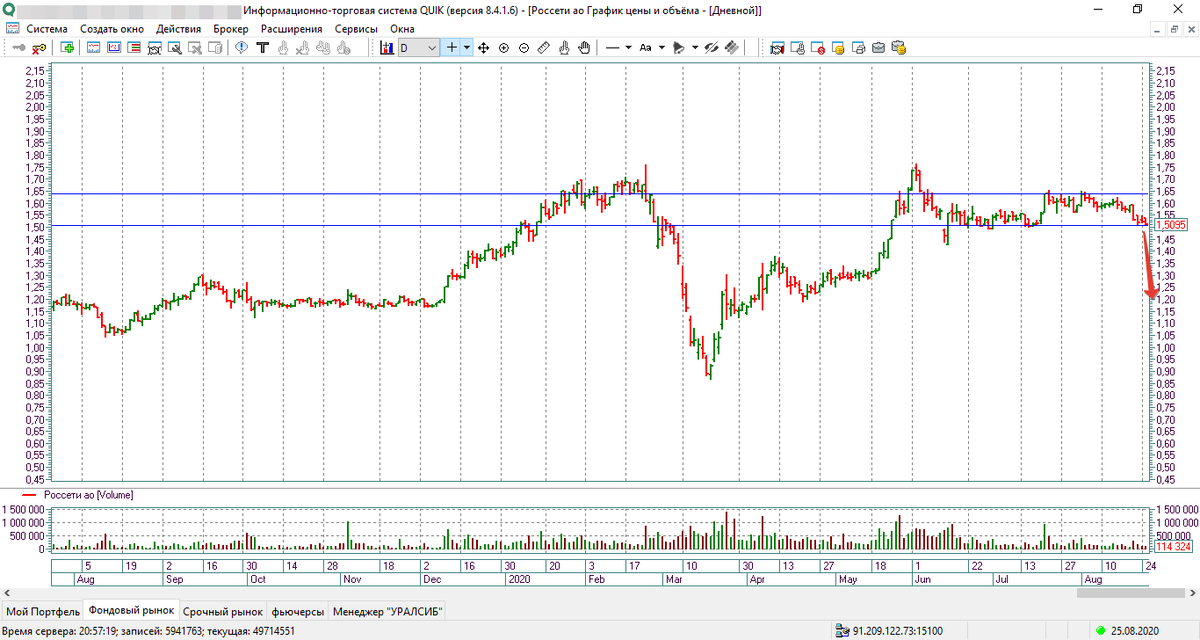Click the QUIK application icon in title bar
The image size is (1200, 640).
10,9
